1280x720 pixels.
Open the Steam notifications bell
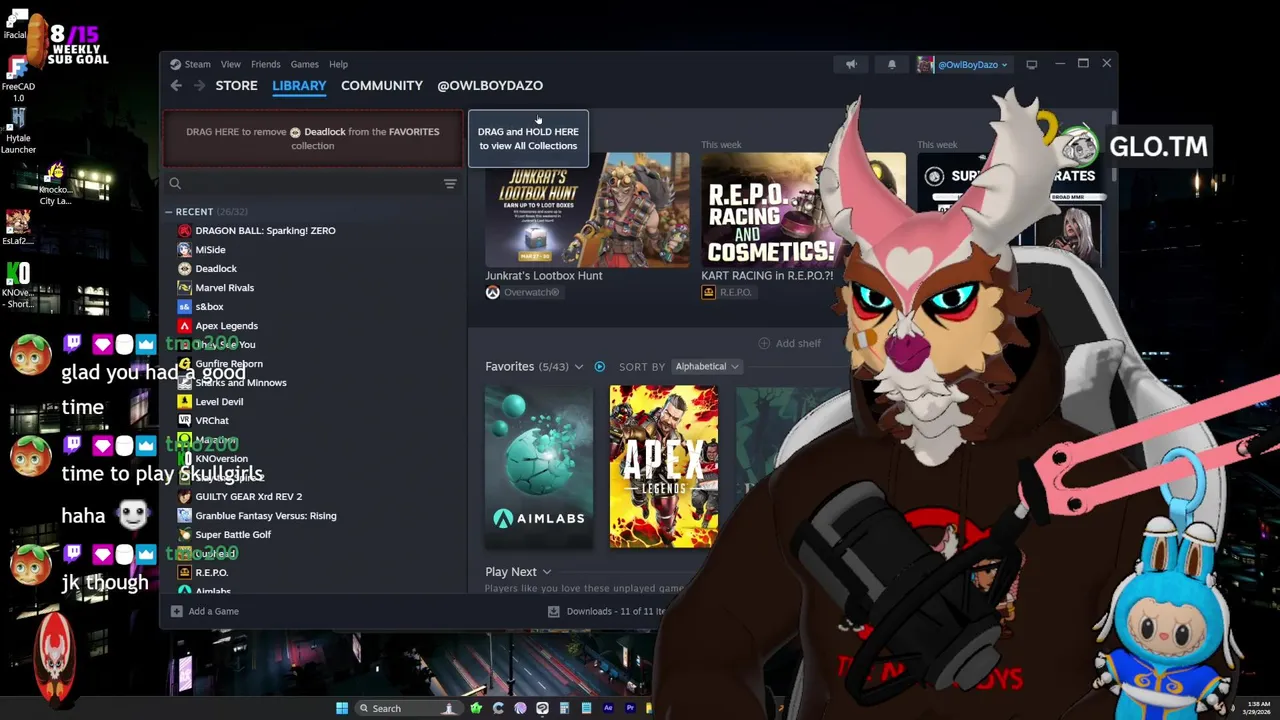tap(892, 64)
